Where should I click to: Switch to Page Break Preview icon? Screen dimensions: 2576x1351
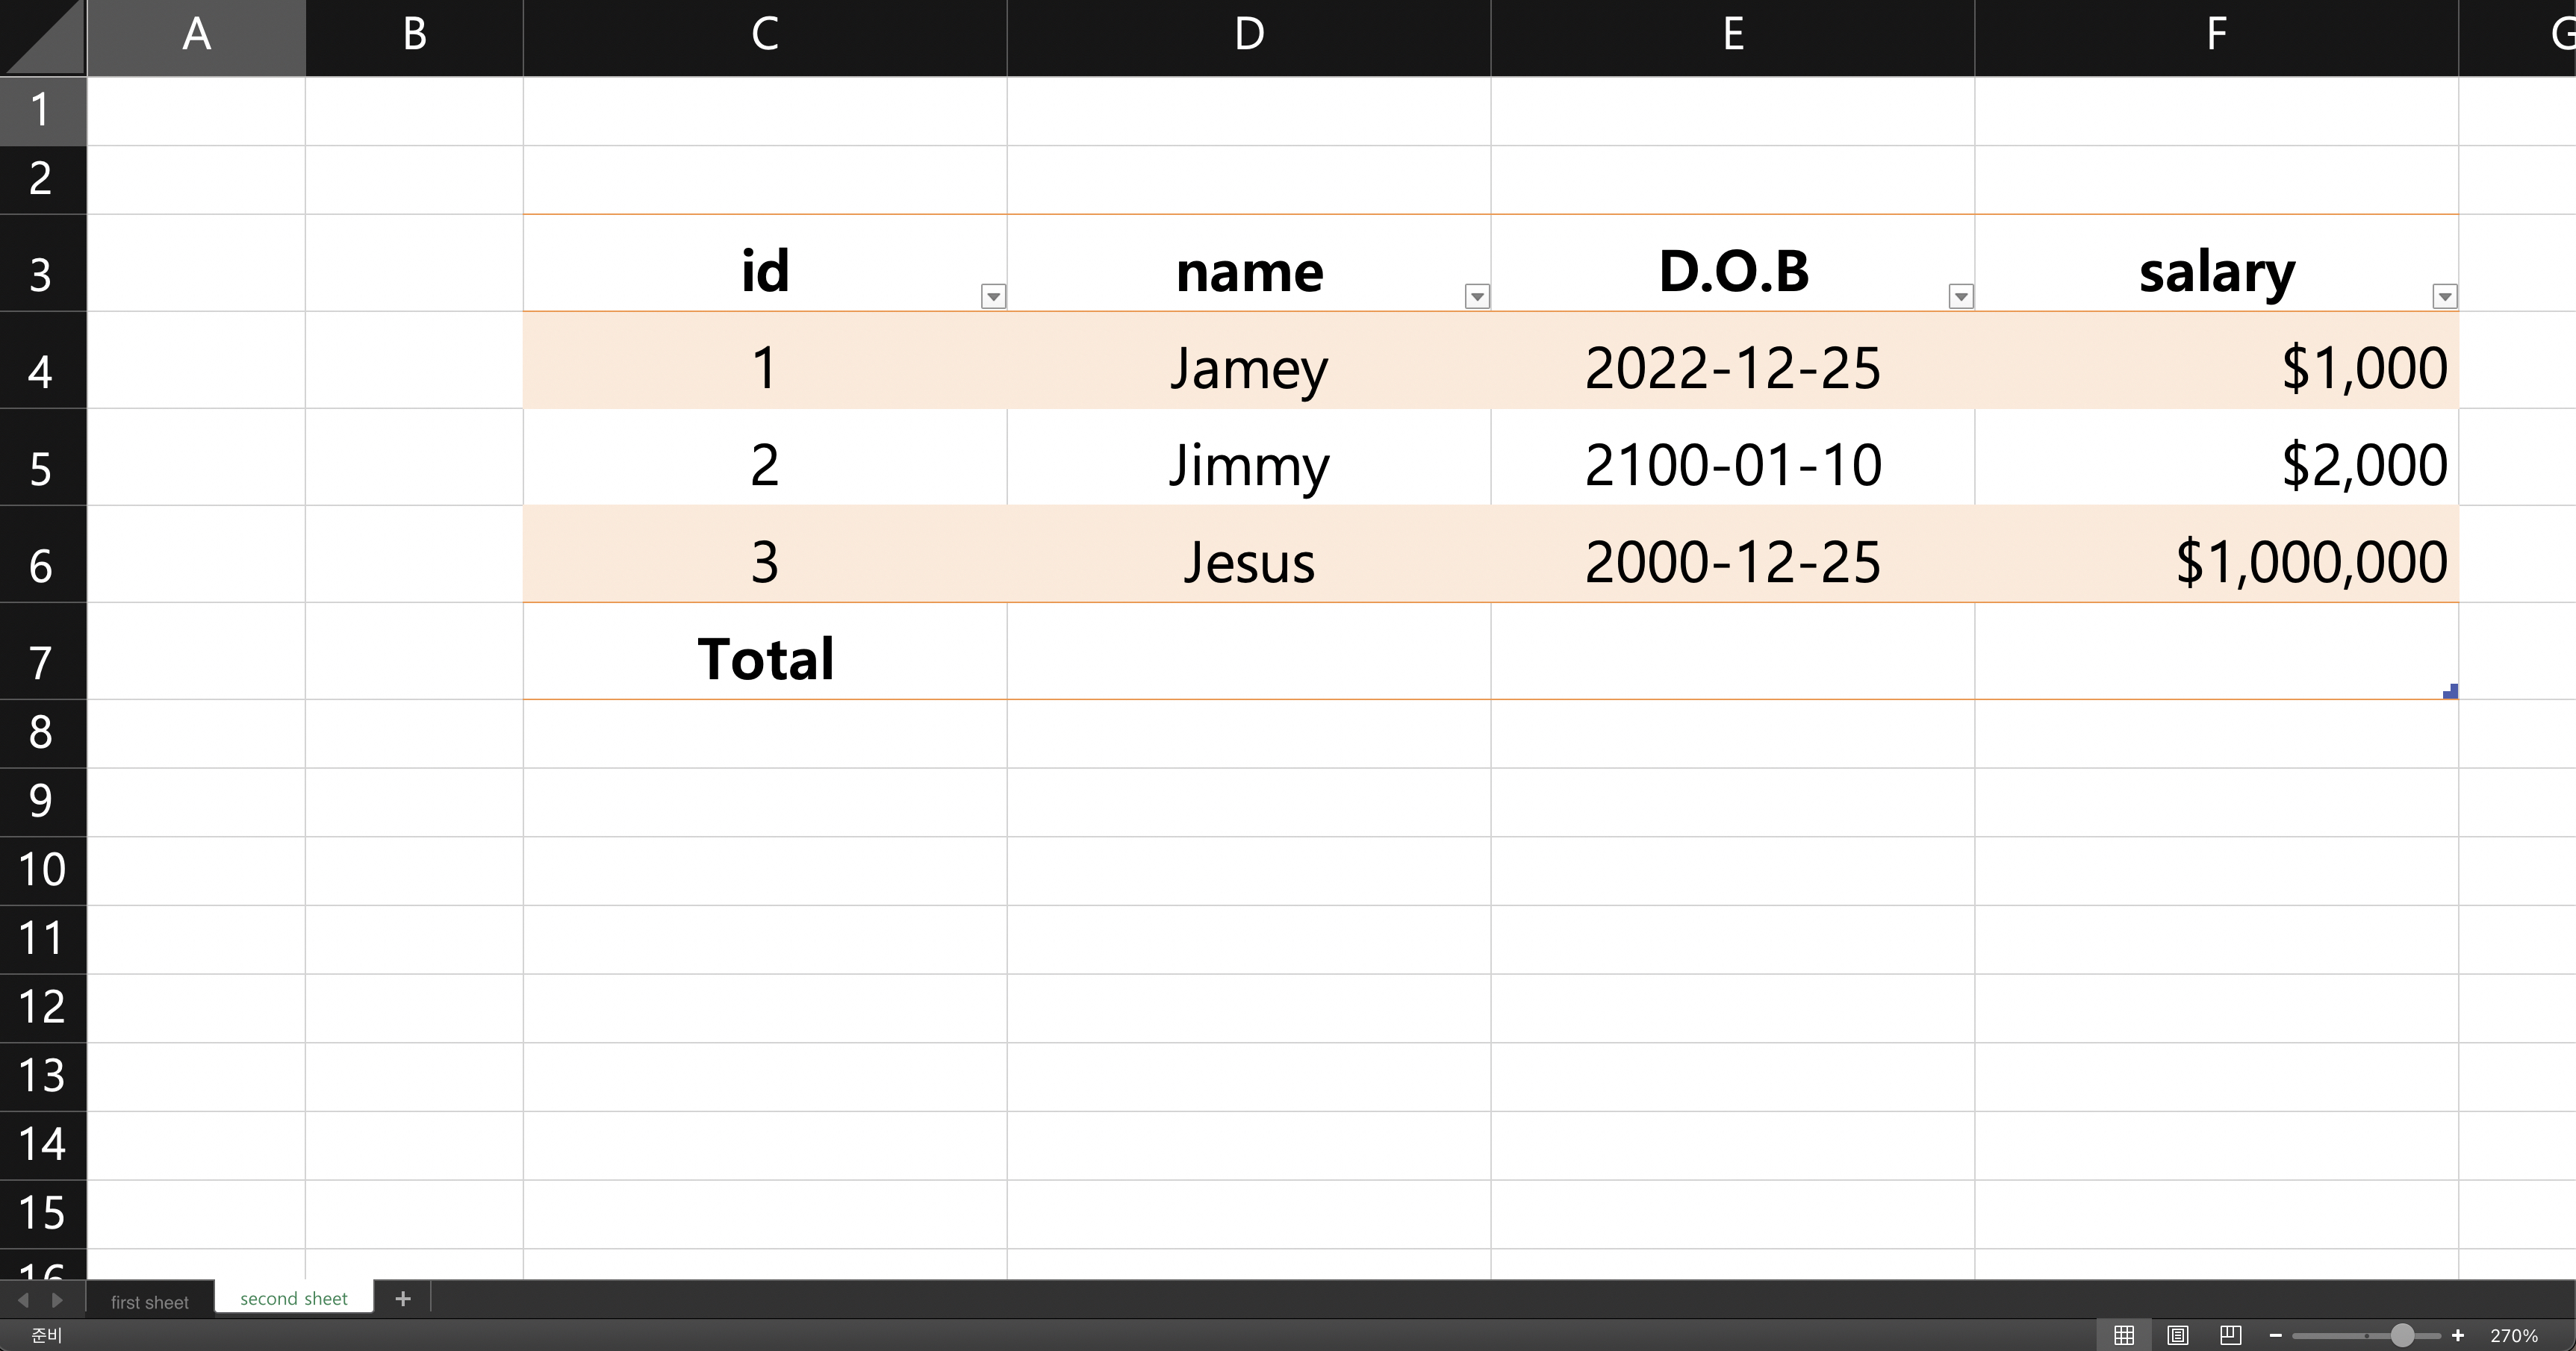coord(2230,1335)
